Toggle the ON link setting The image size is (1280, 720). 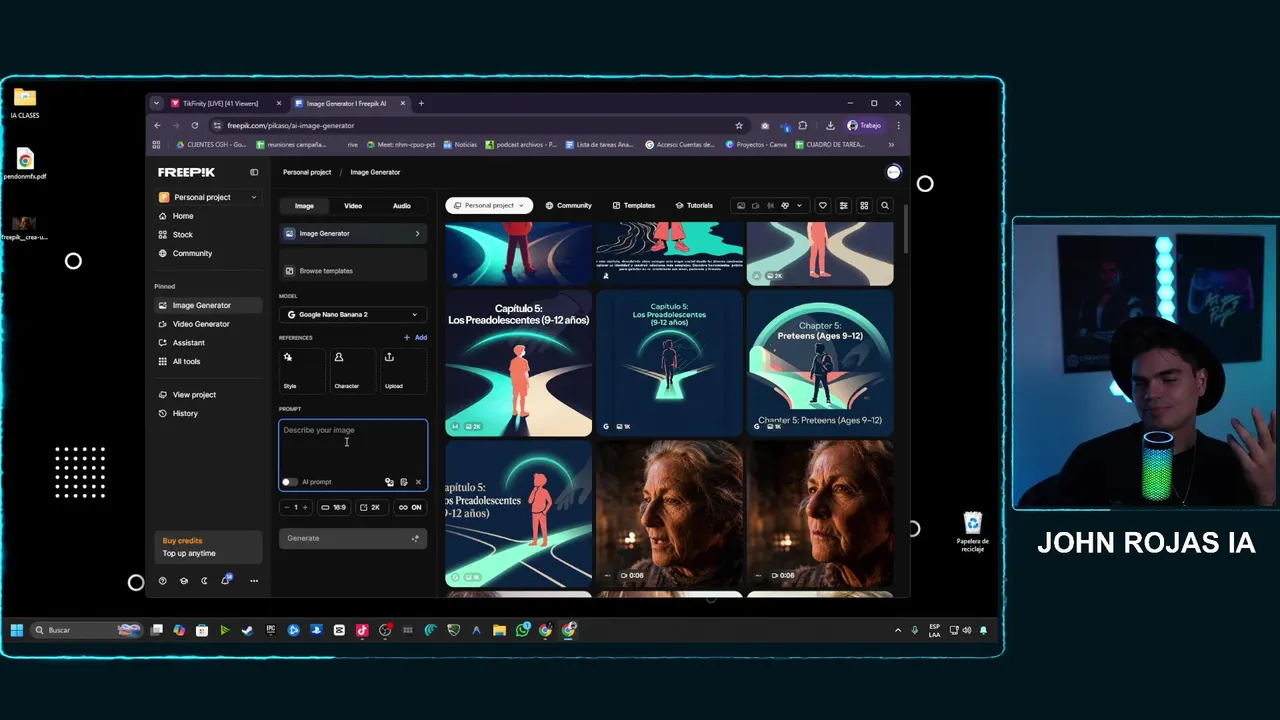(x=410, y=507)
